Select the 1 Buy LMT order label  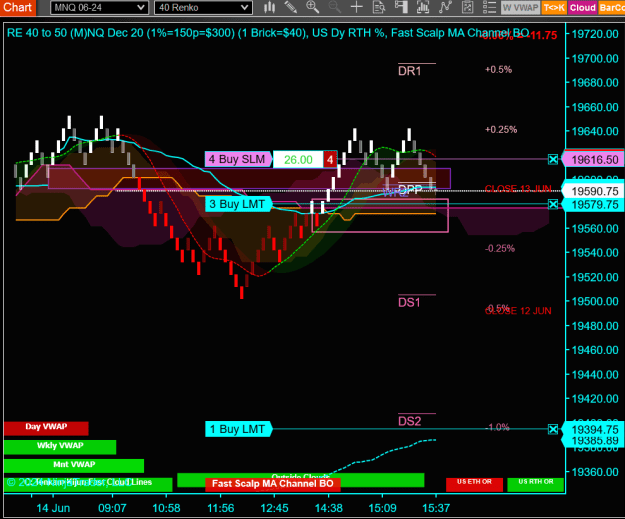(x=238, y=429)
